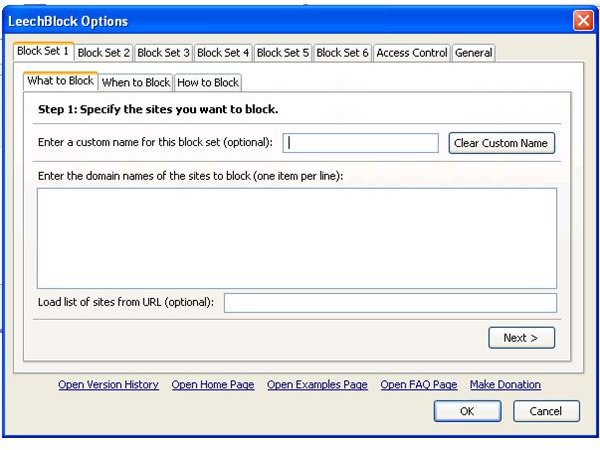Viewport: 600px width, 450px height.
Task: Select the What to Block sub-tab
Action: [x=60, y=81]
